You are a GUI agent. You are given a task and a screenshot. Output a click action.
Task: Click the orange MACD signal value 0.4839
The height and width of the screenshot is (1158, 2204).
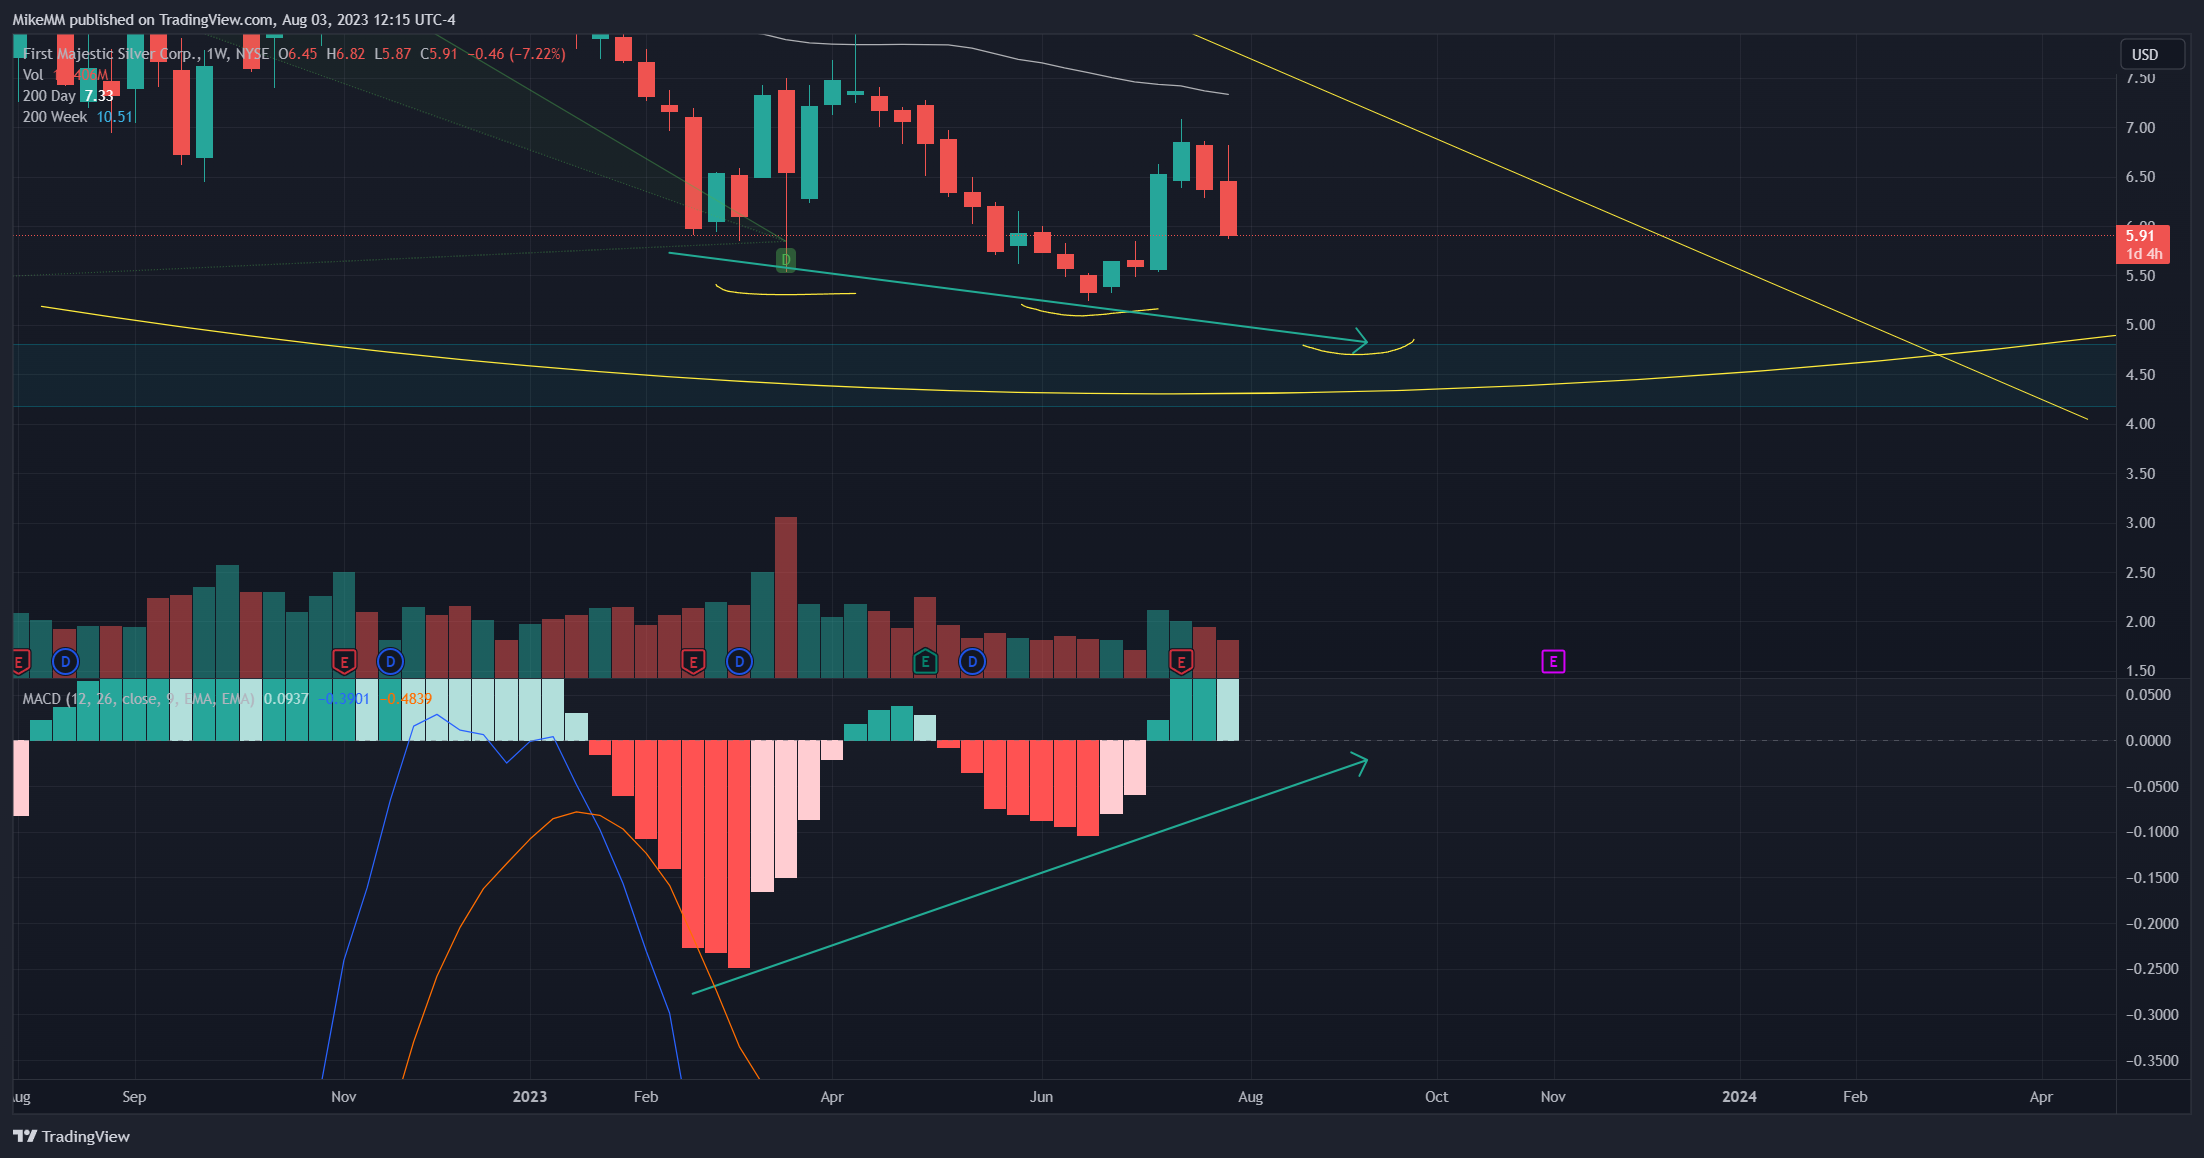tap(409, 699)
